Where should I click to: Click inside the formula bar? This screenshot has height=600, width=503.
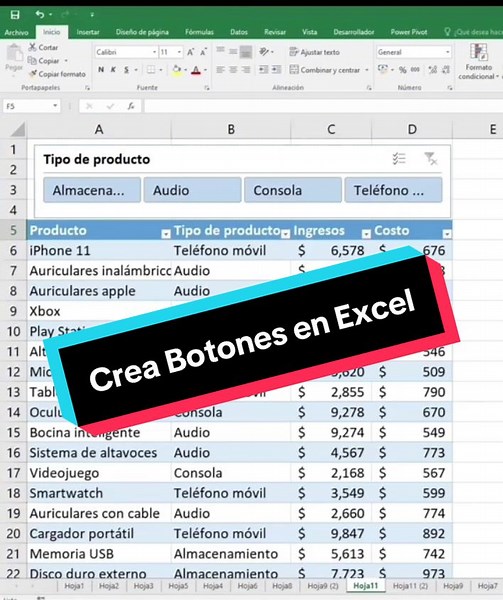point(323,106)
